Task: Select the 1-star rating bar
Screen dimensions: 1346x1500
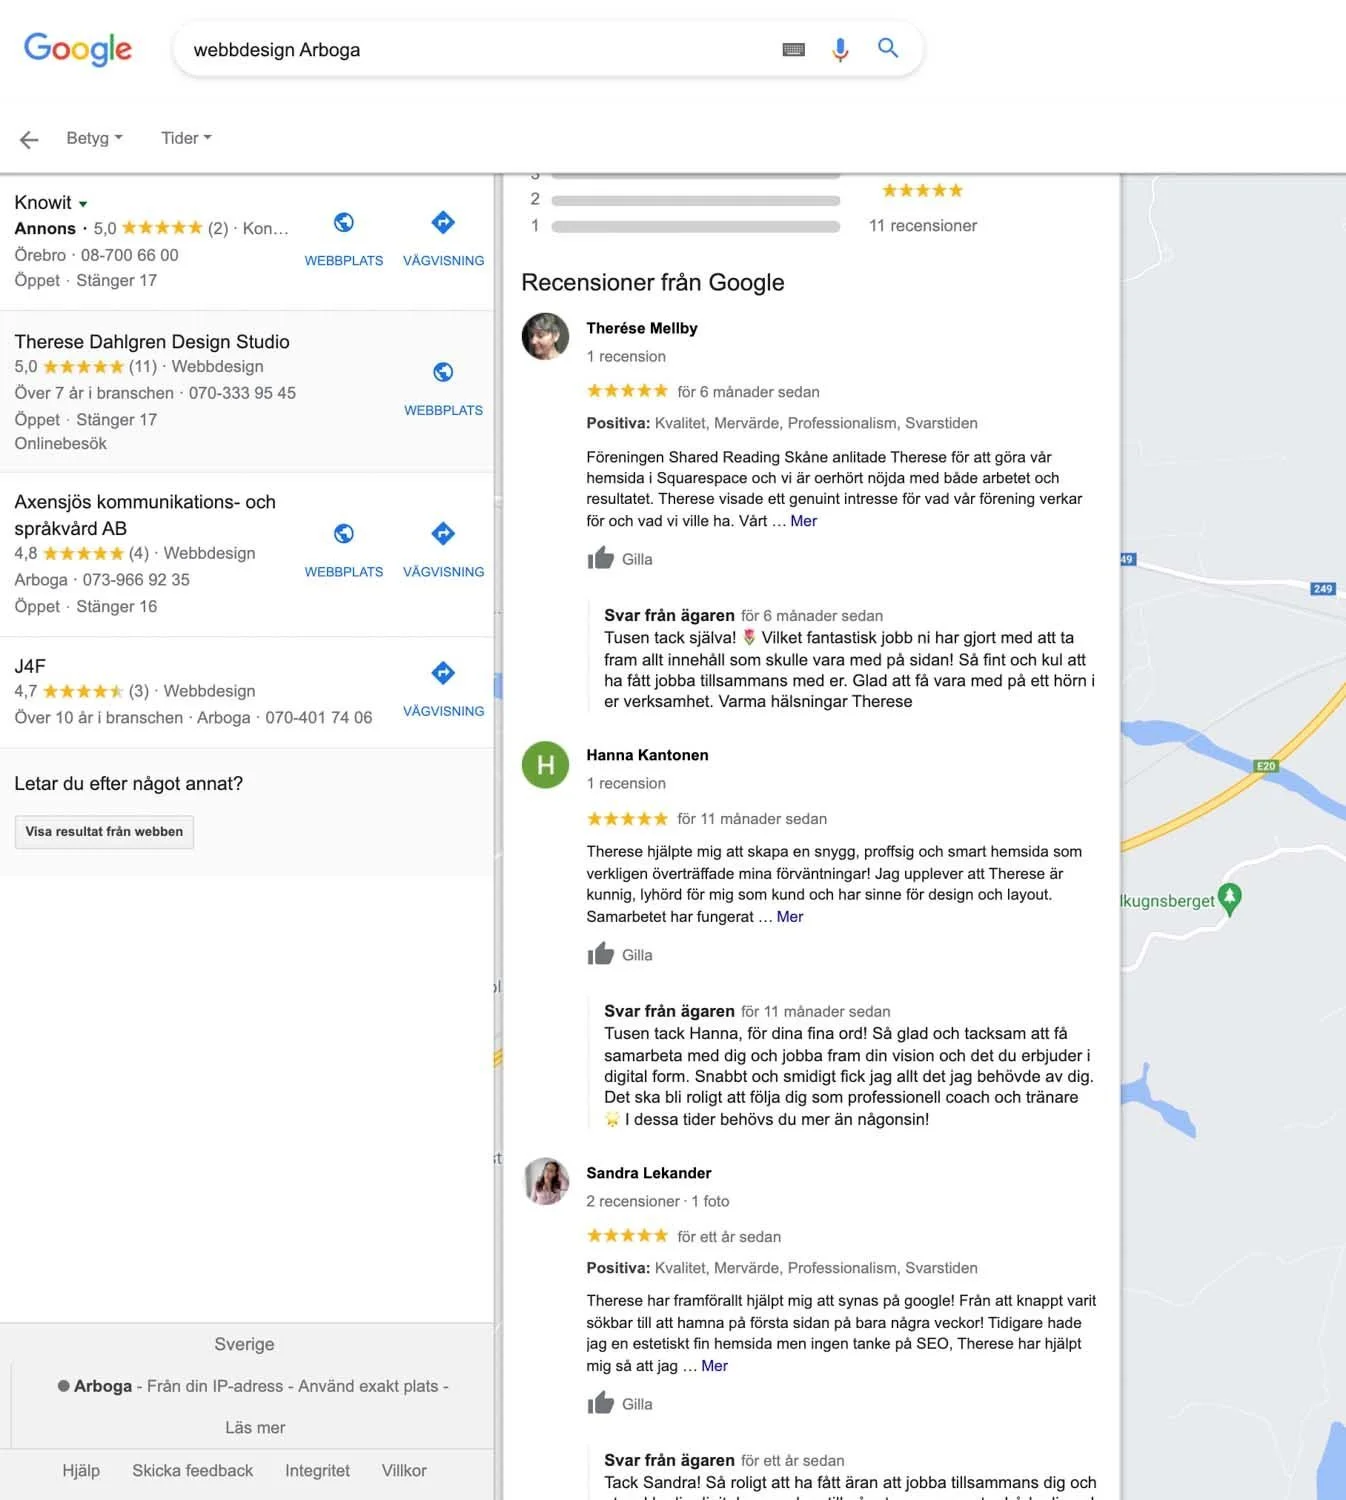Action: pyautogui.click(x=695, y=226)
